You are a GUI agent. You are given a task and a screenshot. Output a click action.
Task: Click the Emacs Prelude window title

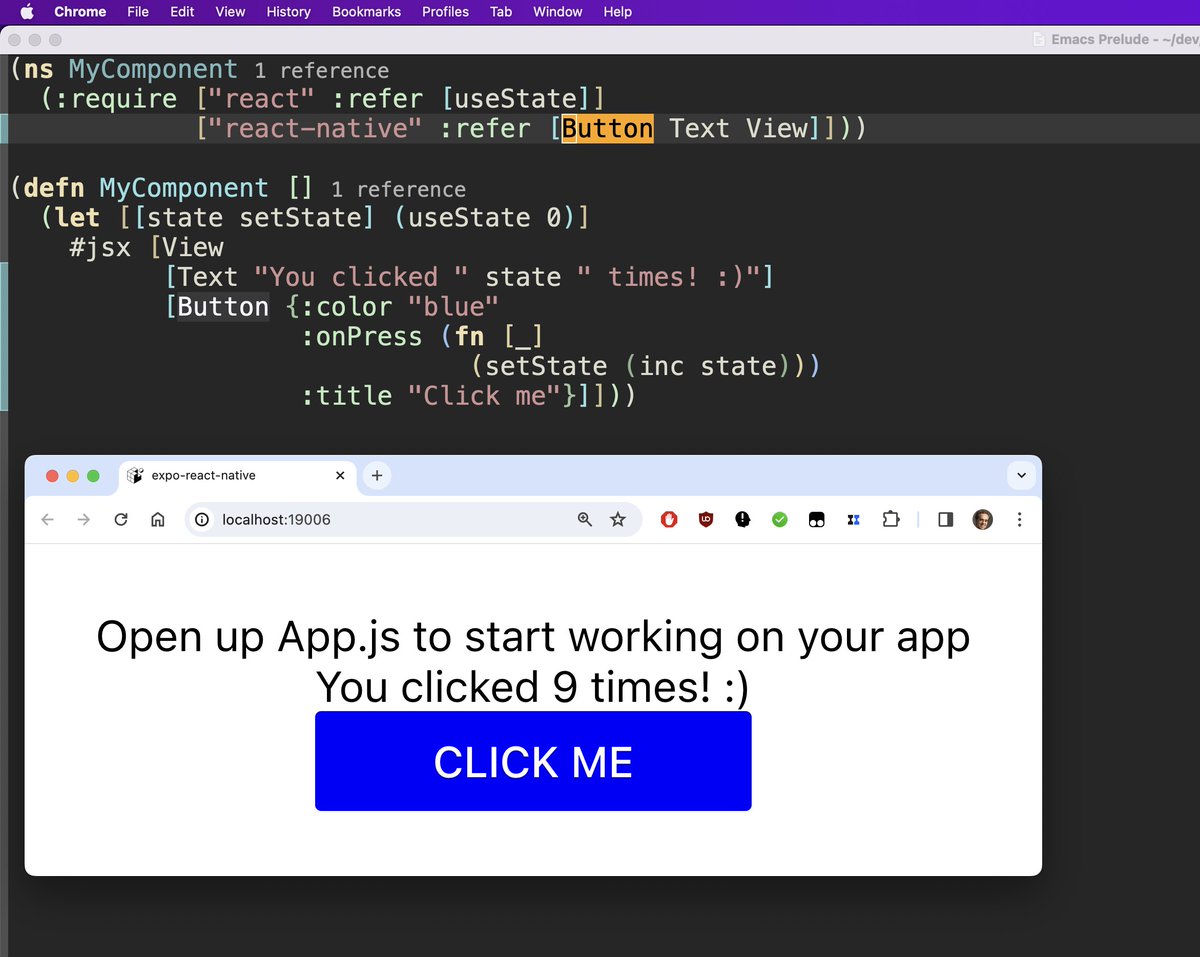1124,39
